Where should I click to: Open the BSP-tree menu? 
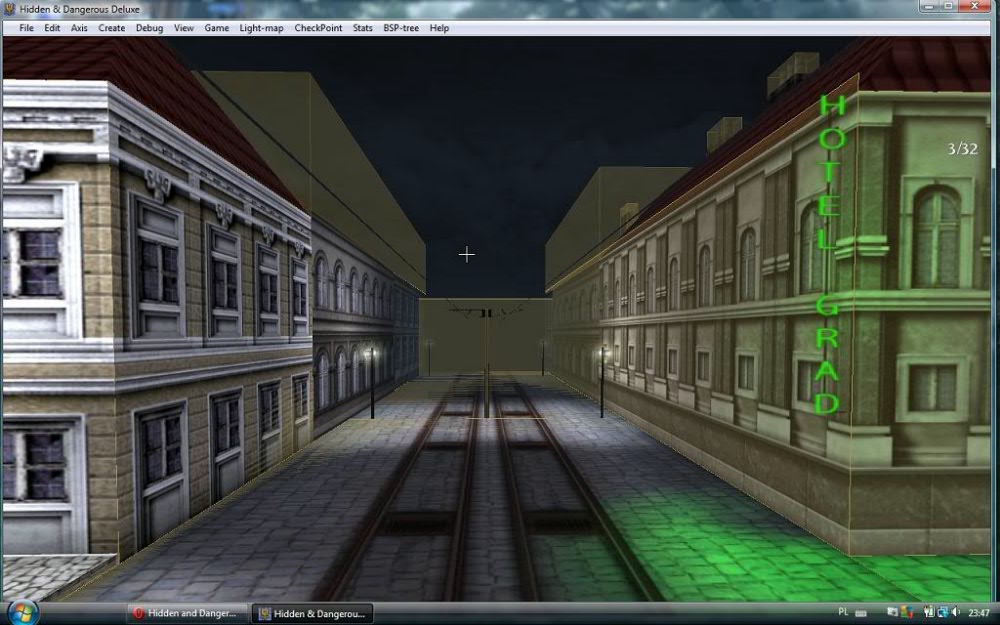401,28
